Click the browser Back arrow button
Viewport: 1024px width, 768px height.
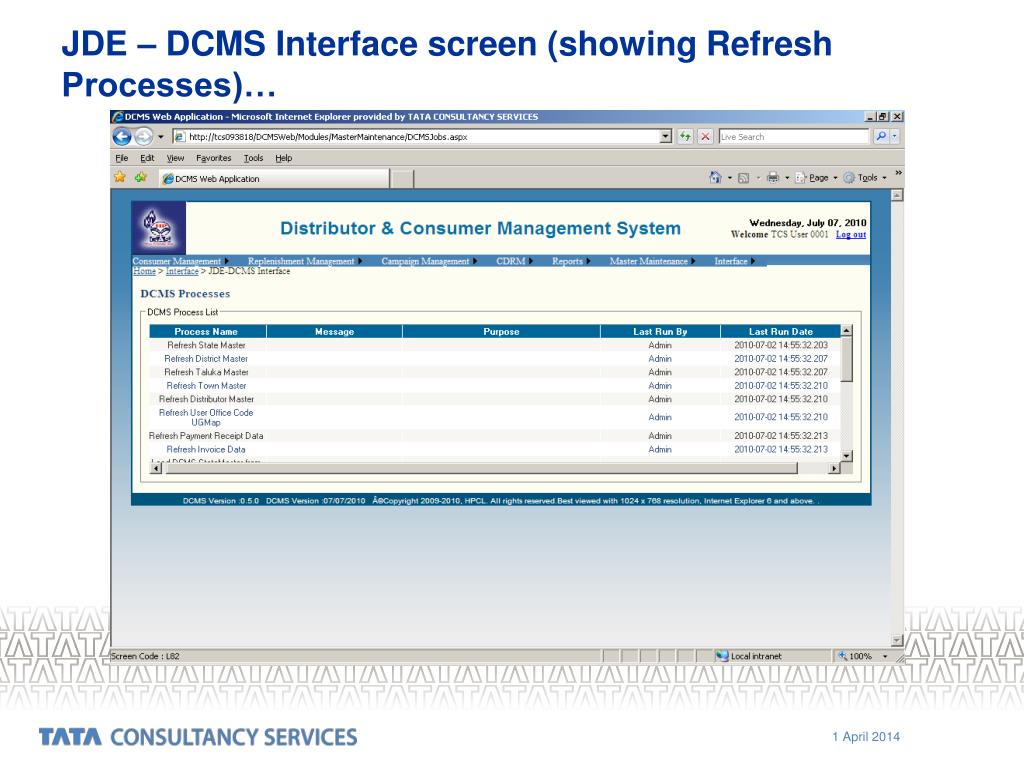tap(122, 136)
